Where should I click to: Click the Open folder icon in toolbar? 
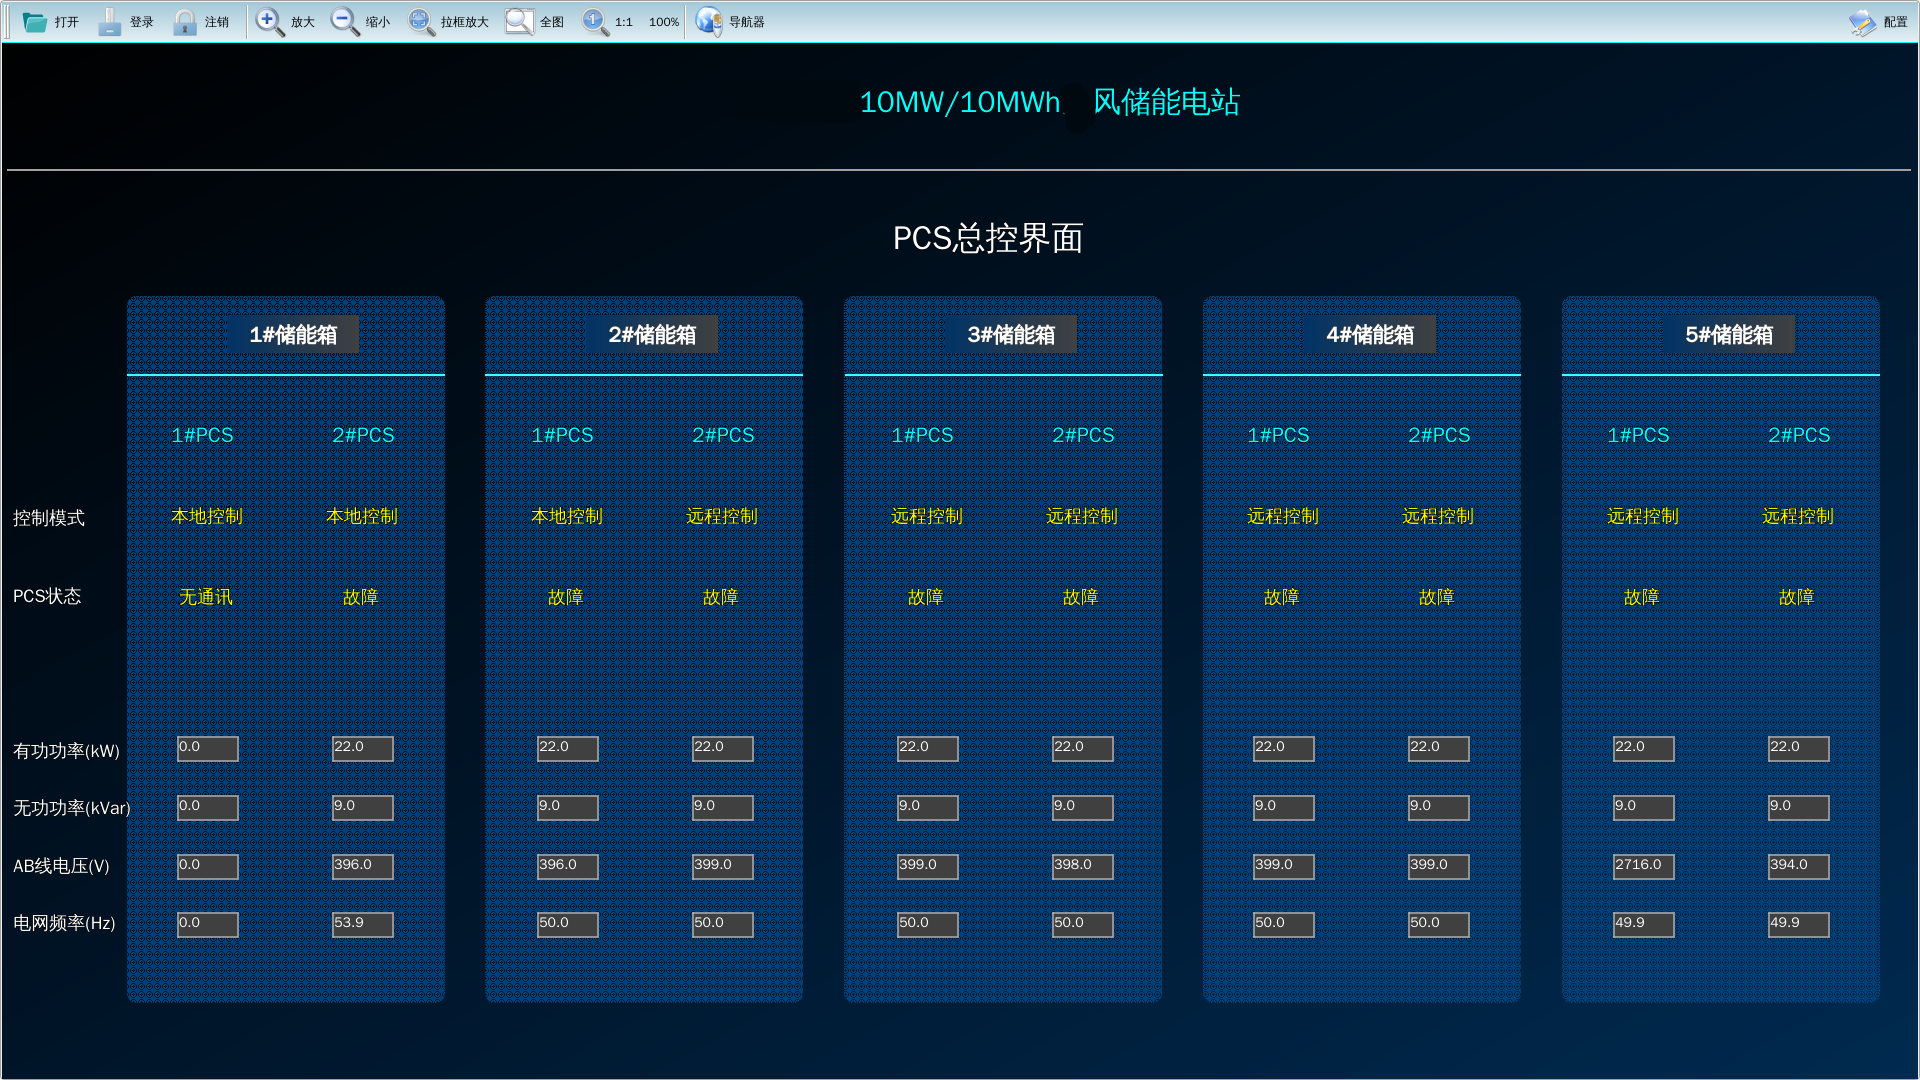point(35,21)
